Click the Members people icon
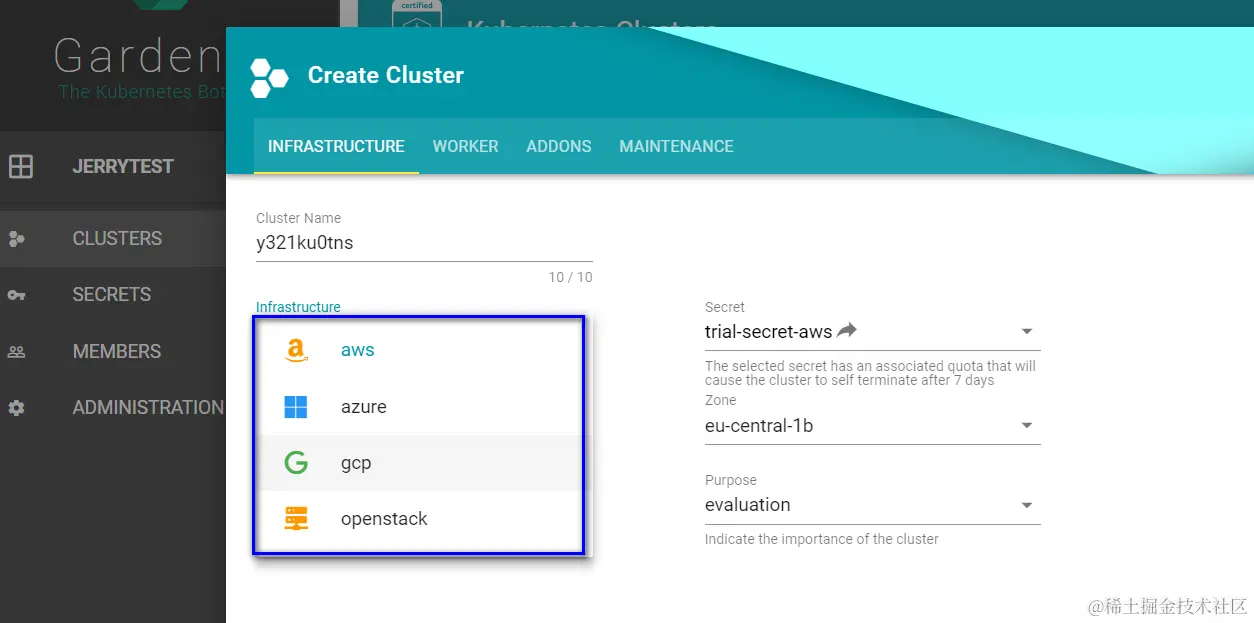Image resolution: width=1254 pixels, height=623 pixels. [16, 352]
